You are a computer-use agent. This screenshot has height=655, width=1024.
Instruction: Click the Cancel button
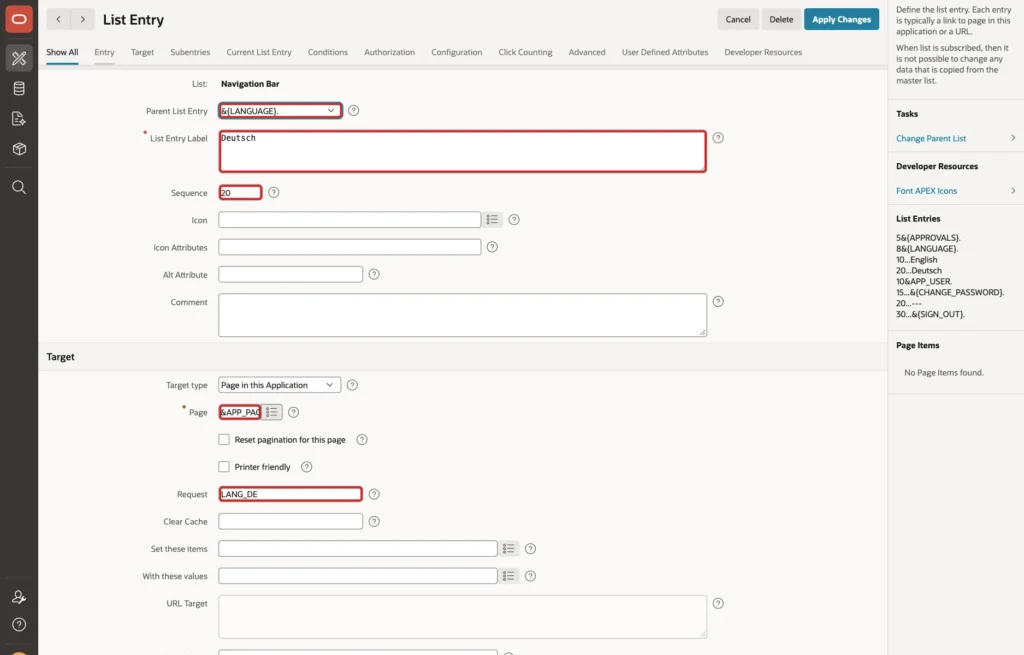point(738,20)
